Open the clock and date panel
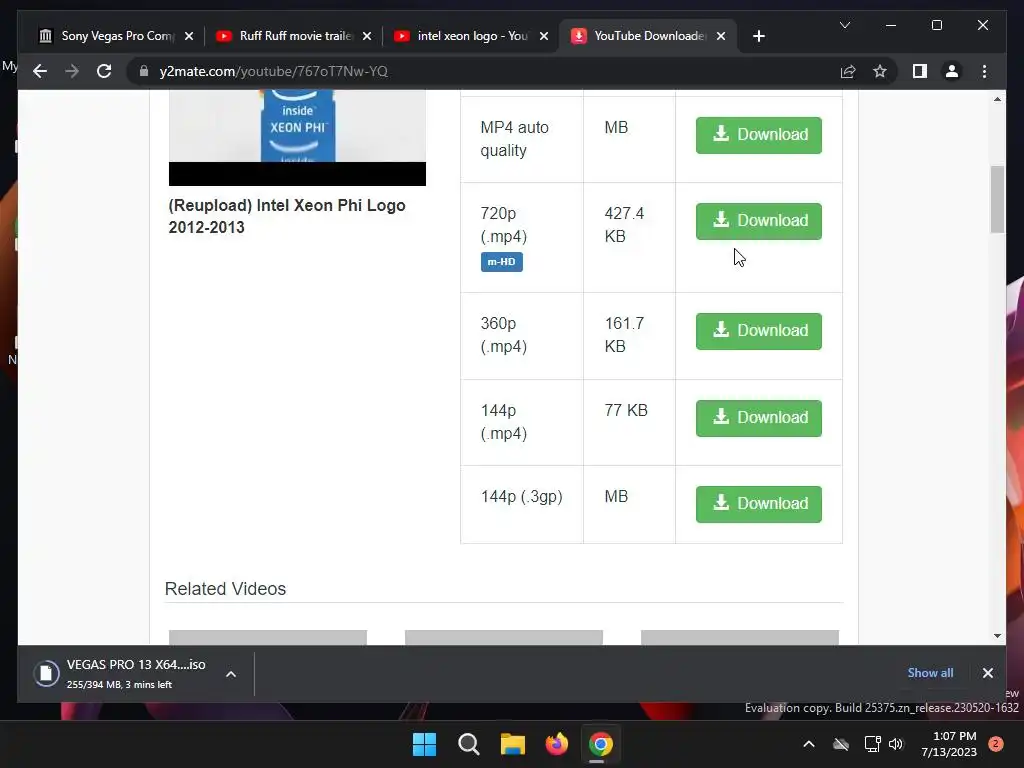Image resolution: width=1024 pixels, height=768 pixels. [x=949, y=744]
